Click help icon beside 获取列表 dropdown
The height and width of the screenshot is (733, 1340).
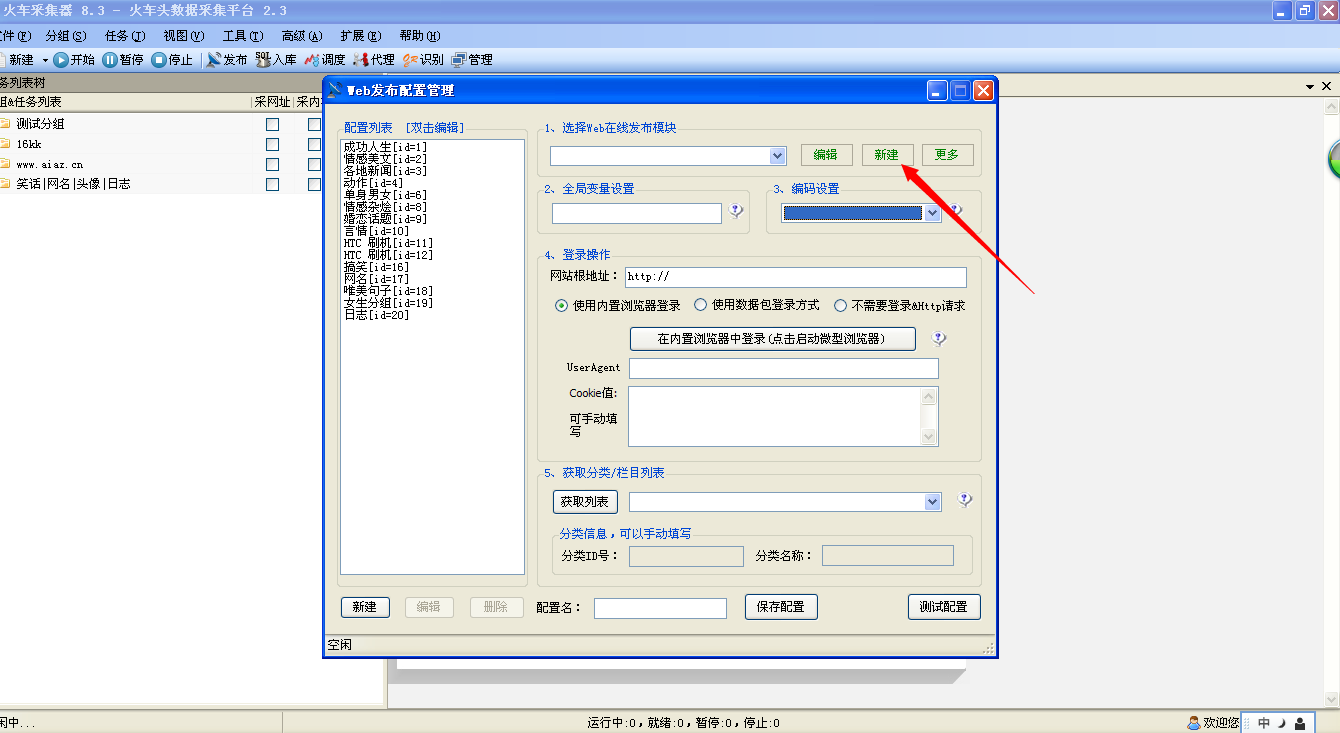(x=964, y=500)
